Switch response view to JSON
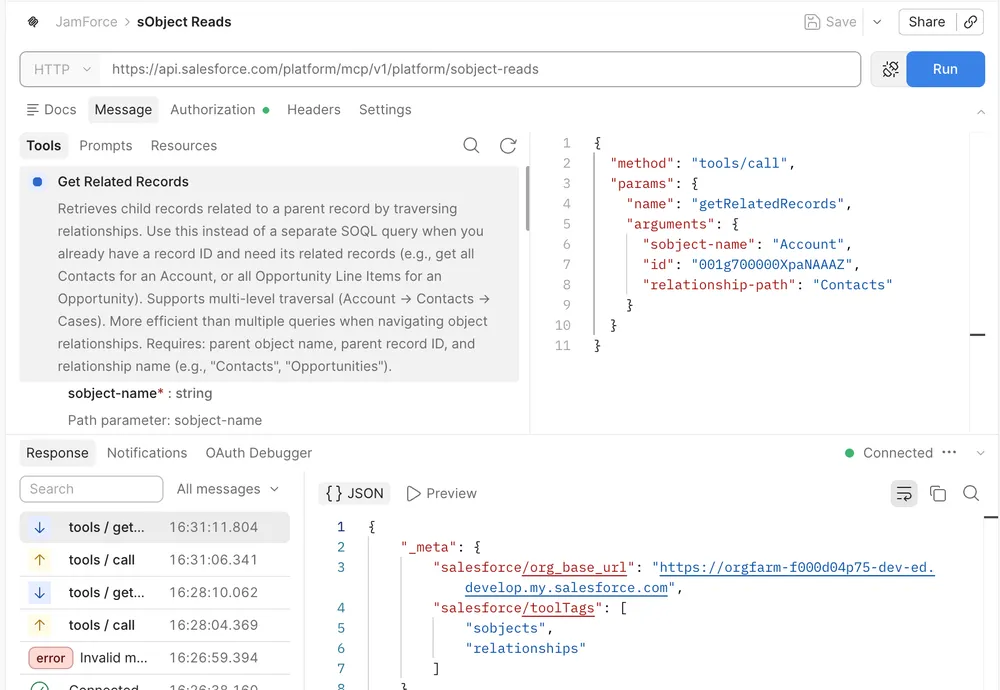Screen dimensions: 1000x690 click(355, 494)
